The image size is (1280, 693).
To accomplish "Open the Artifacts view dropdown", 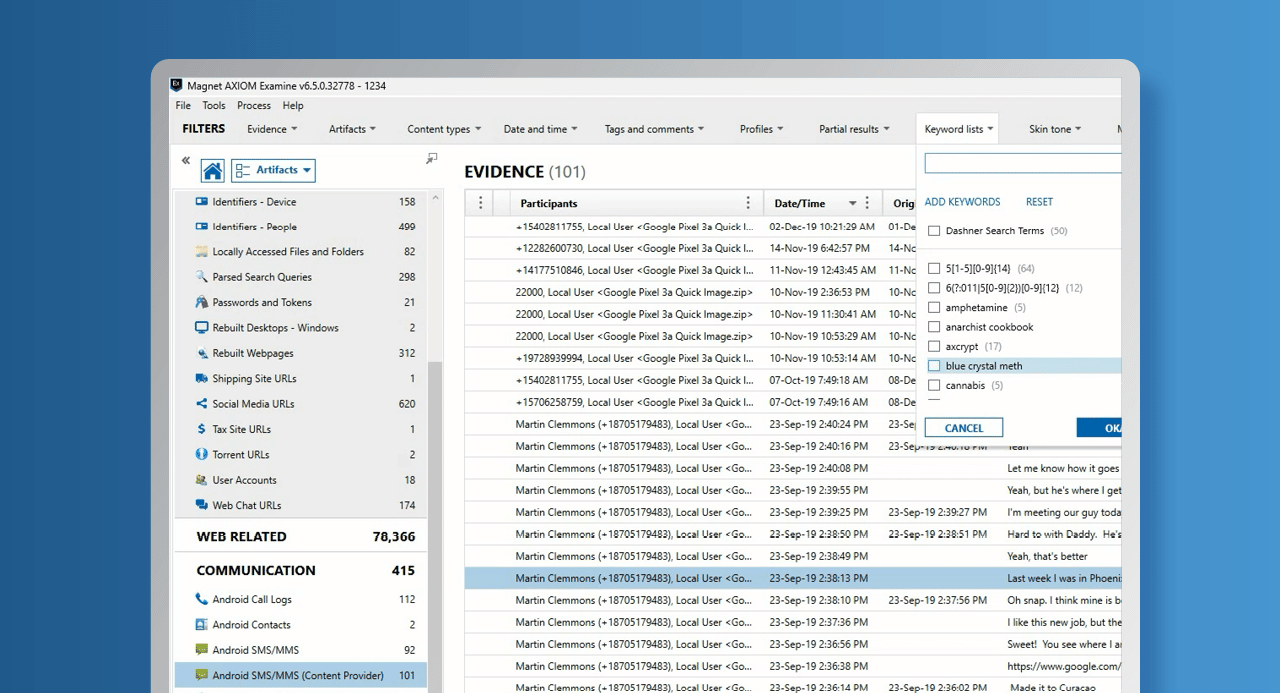I will (273, 171).
